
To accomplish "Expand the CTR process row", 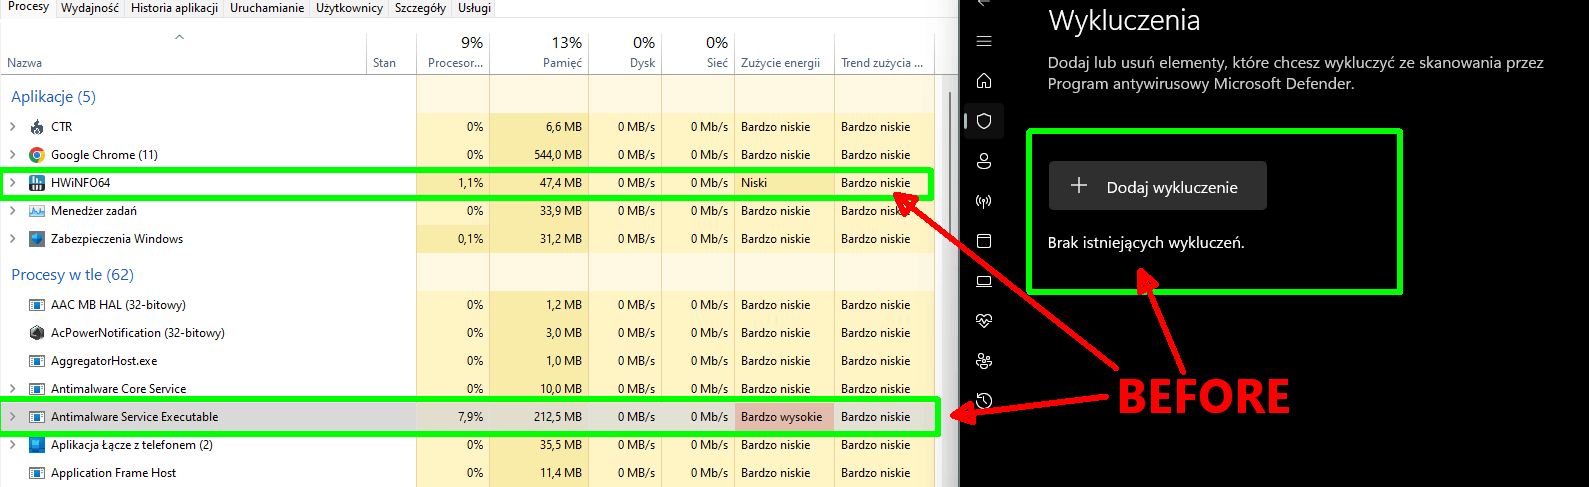I will tap(12, 127).
